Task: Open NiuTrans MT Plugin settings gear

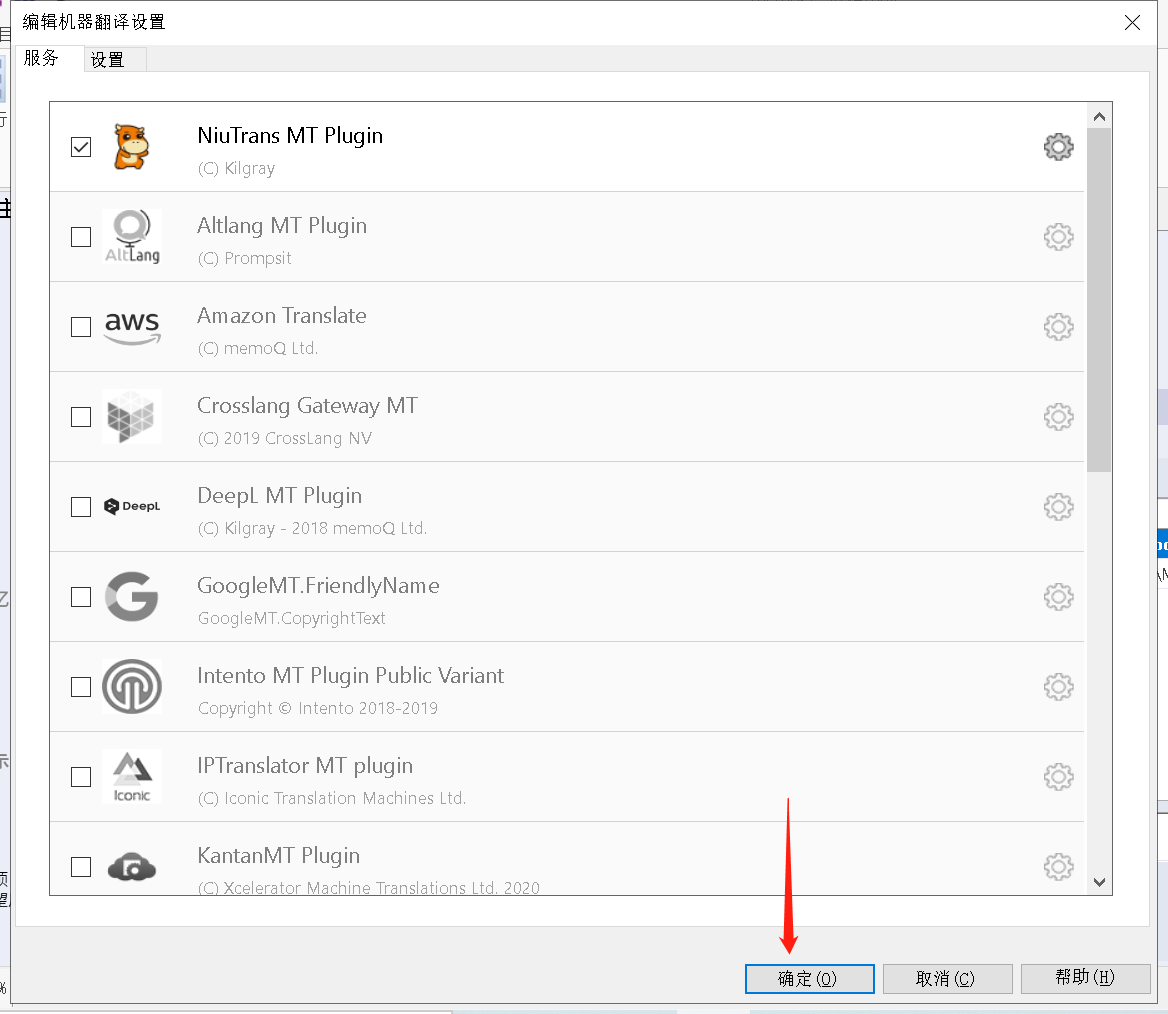Action: [x=1058, y=147]
